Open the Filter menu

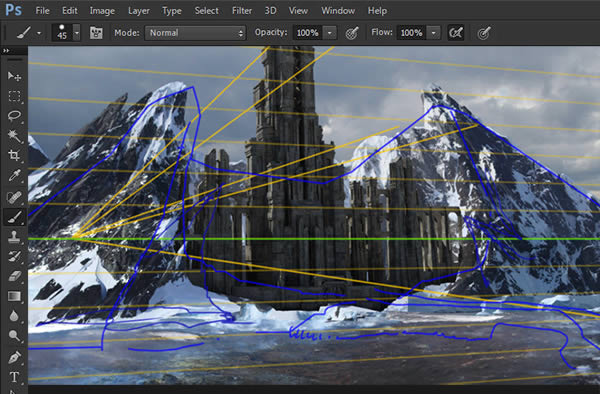coord(242,11)
